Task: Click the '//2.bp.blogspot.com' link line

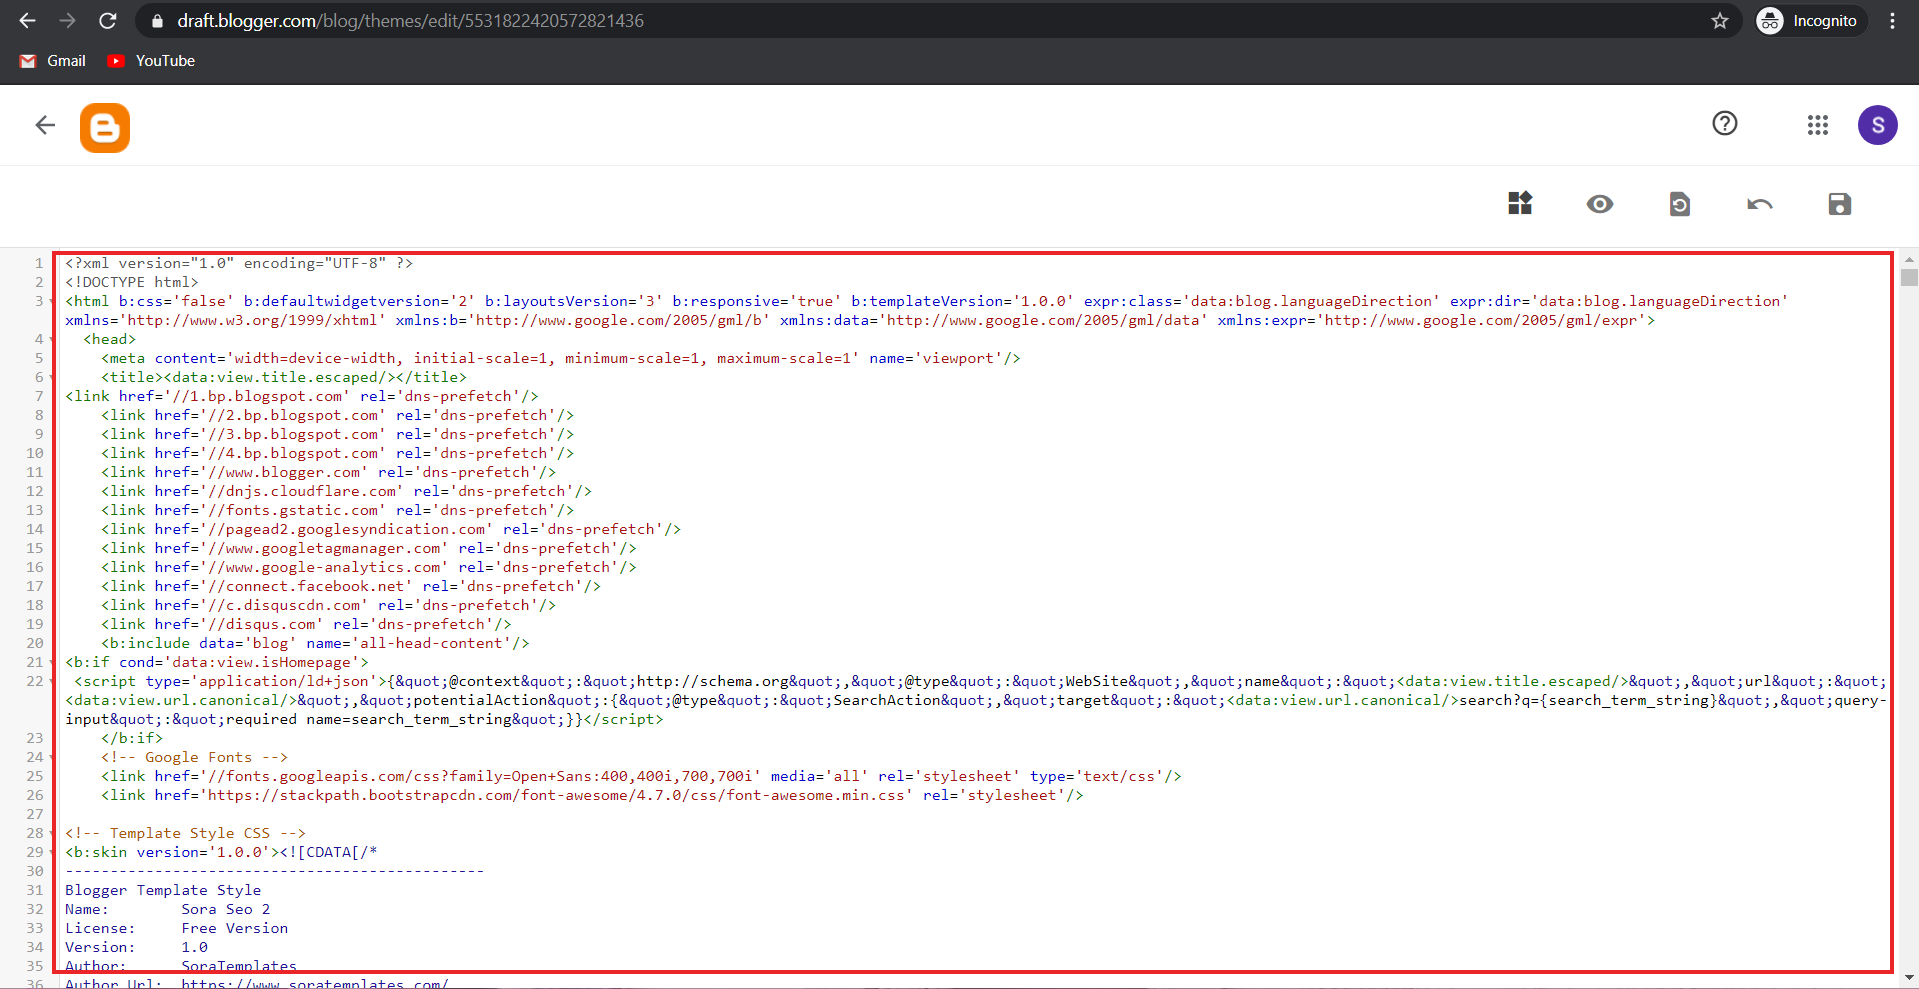Action: [338, 415]
